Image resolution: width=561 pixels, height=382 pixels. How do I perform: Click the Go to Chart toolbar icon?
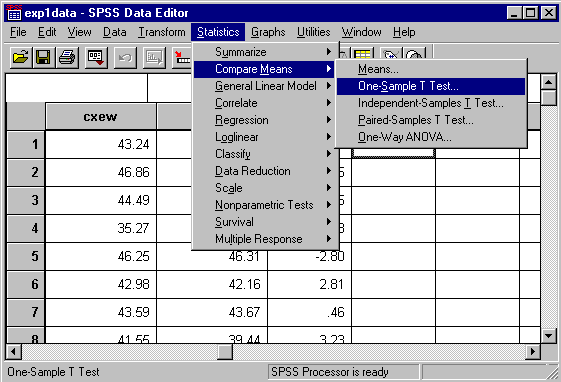[154, 58]
